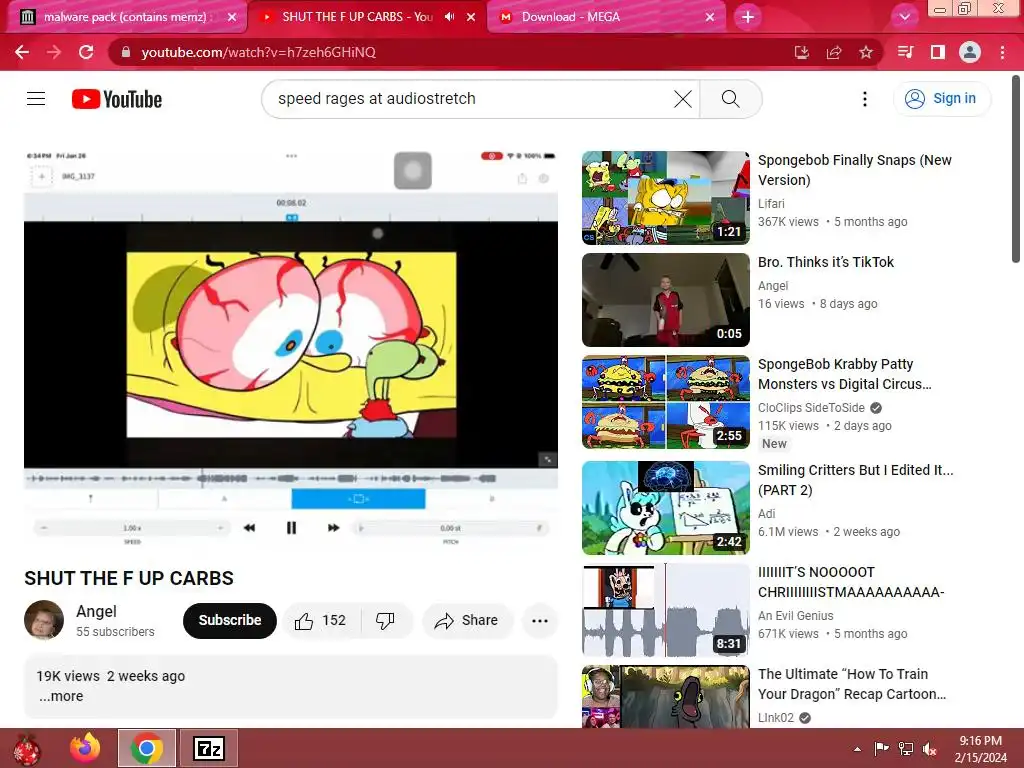Open IT'S NOOOOOT CHRISTMAAAS video thumbnail

tap(665, 610)
